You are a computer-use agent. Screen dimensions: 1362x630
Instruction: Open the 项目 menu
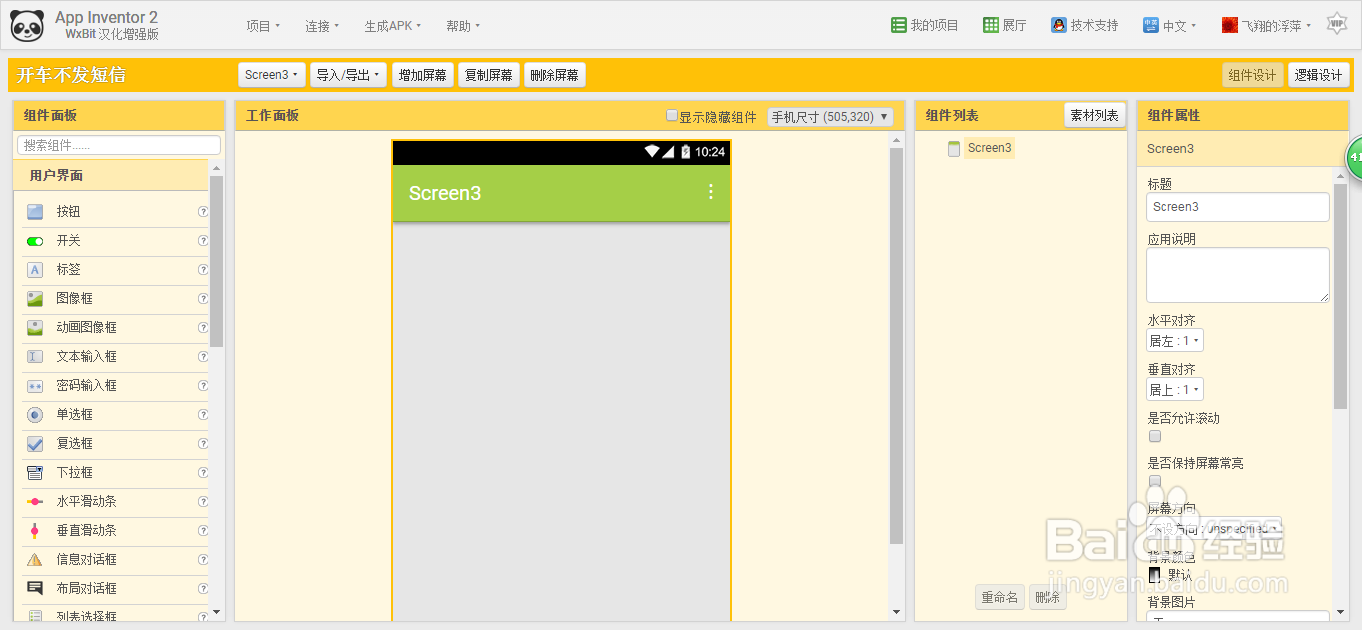tap(263, 26)
